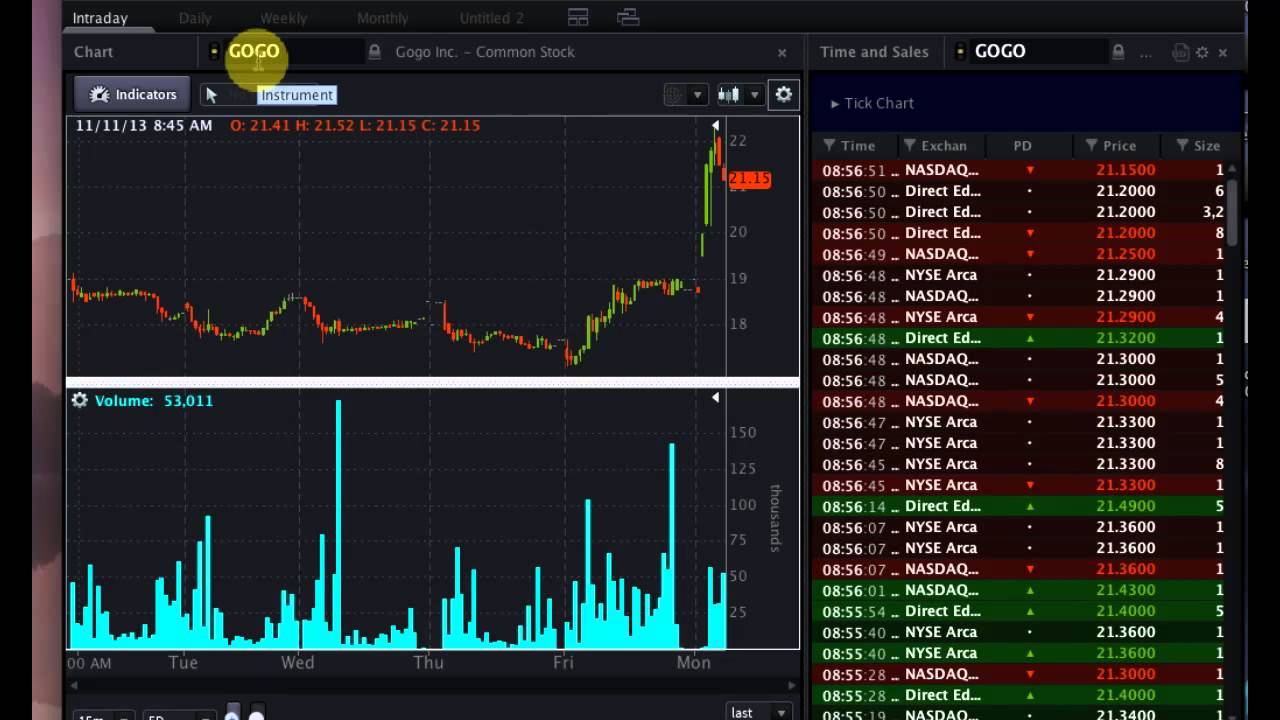Open the 'last' price type dropdown
1280x720 pixels.
click(x=758, y=712)
